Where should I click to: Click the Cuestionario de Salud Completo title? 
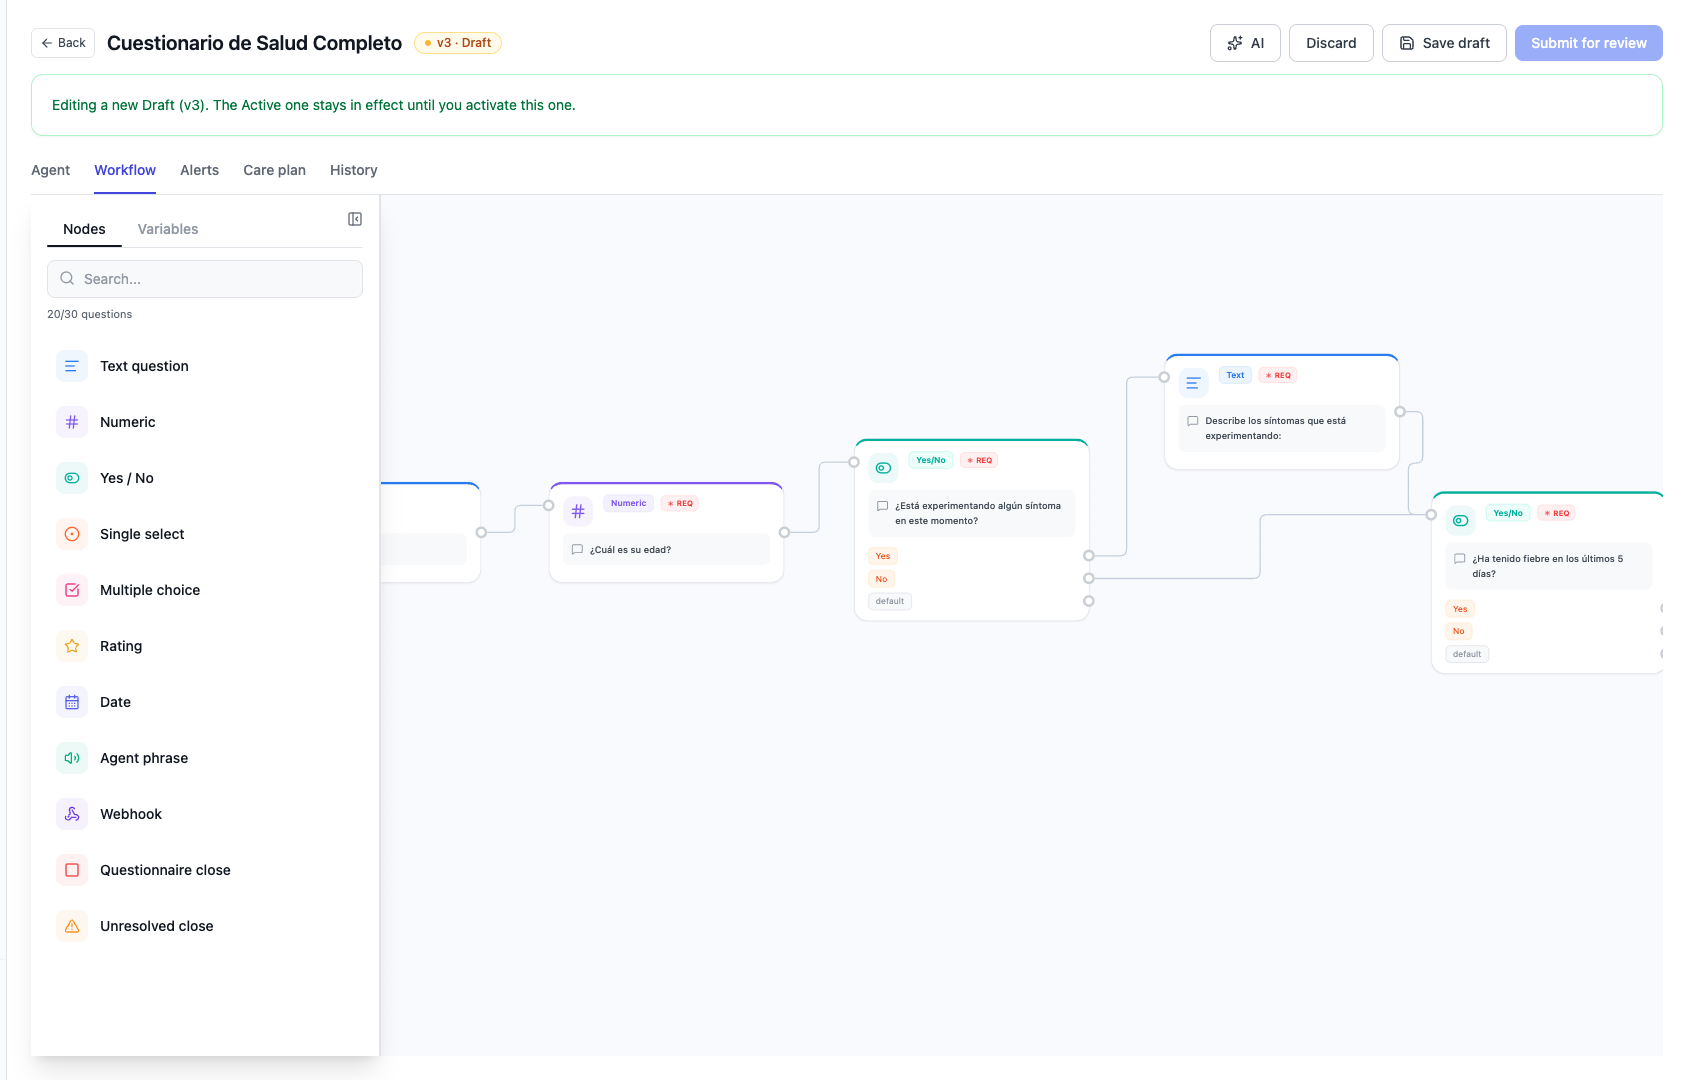(254, 43)
